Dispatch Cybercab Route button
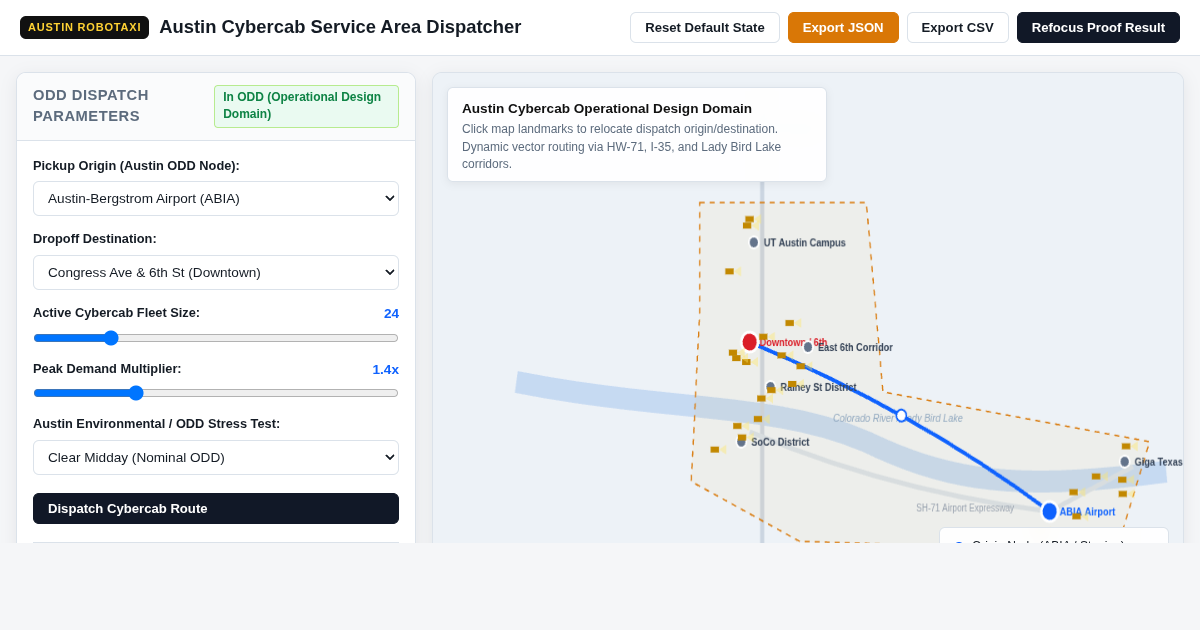Viewport: 1200px width, 630px height. (x=216, y=508)
